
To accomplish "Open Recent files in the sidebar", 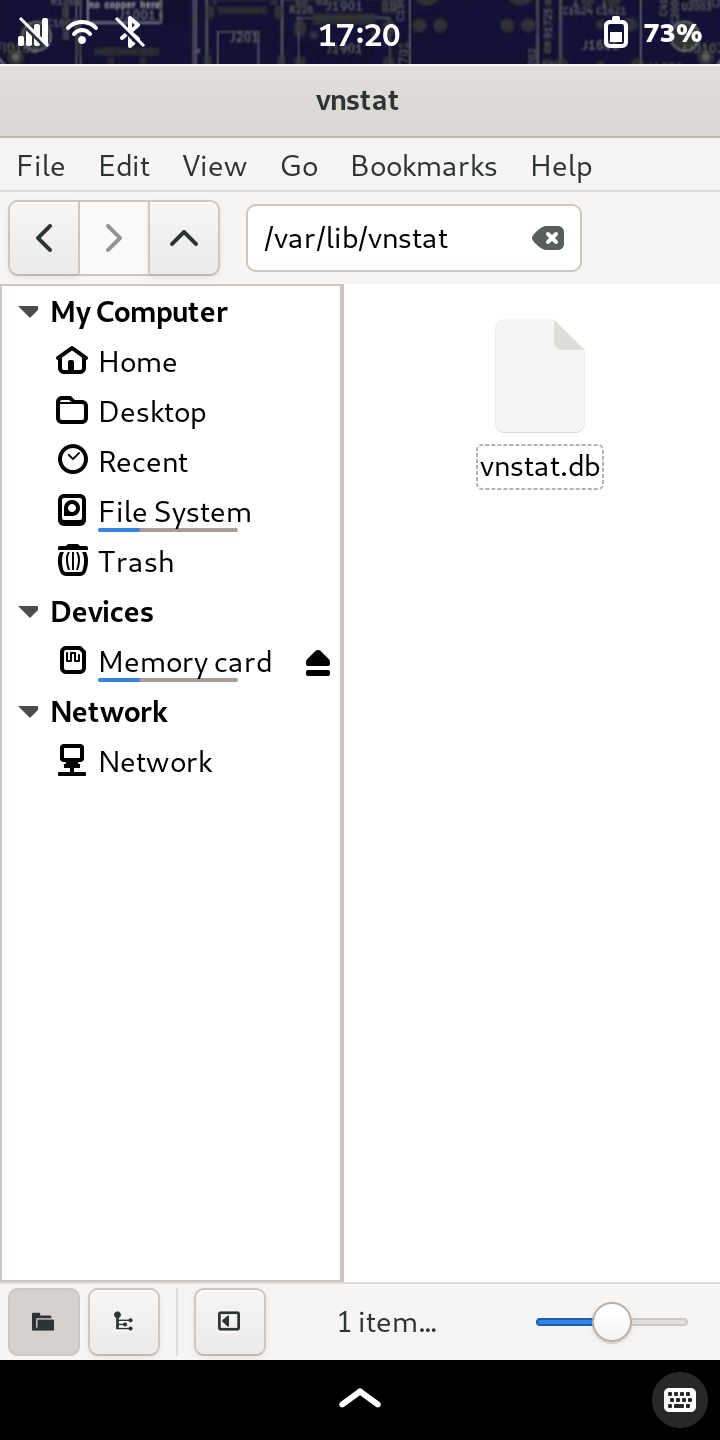I will [x=143, y=462].
